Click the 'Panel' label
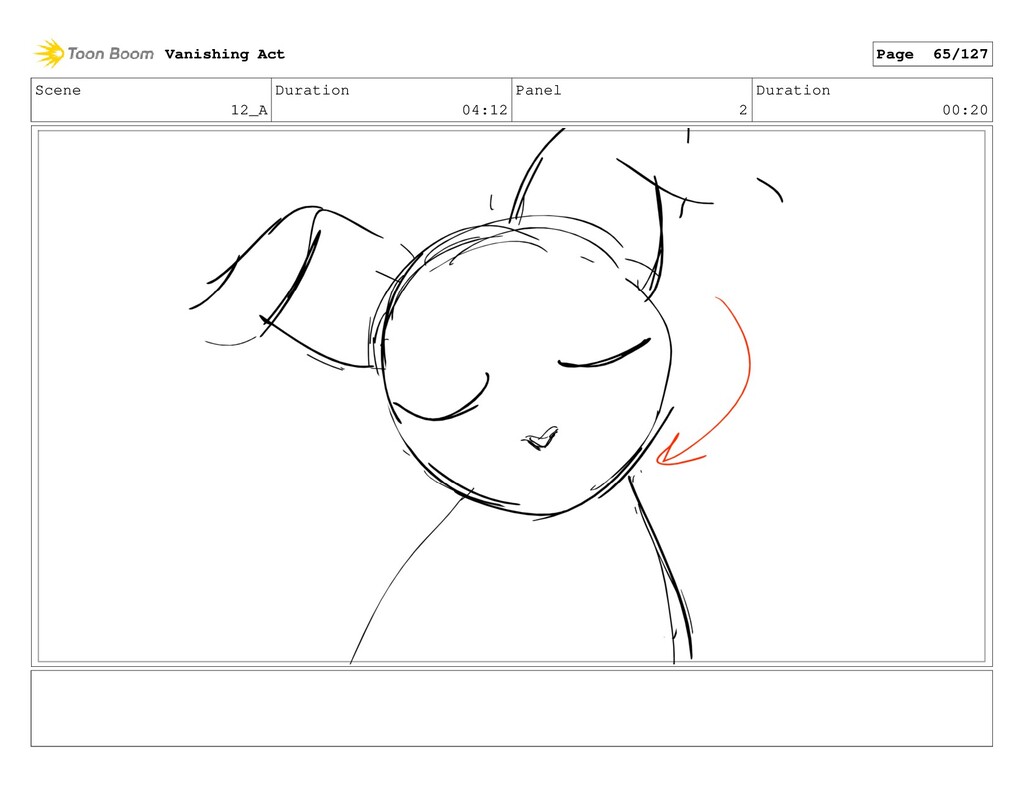Image resolution: width=1024 pixels, height=793 pixels. pos(538,90)
